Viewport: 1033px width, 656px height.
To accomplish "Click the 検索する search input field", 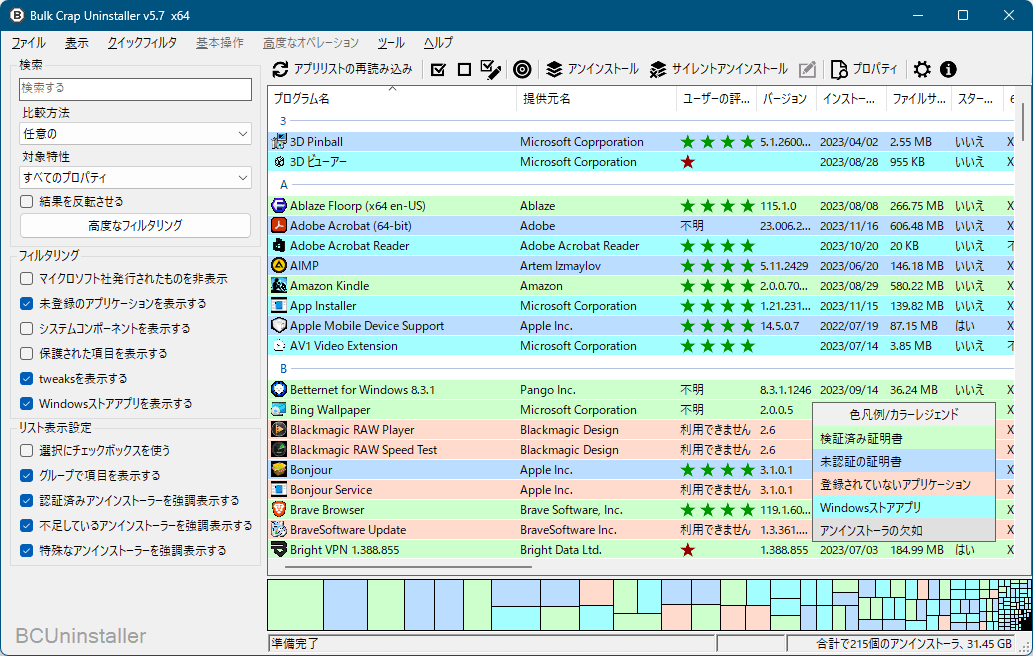I will click(x=135, y=89).
